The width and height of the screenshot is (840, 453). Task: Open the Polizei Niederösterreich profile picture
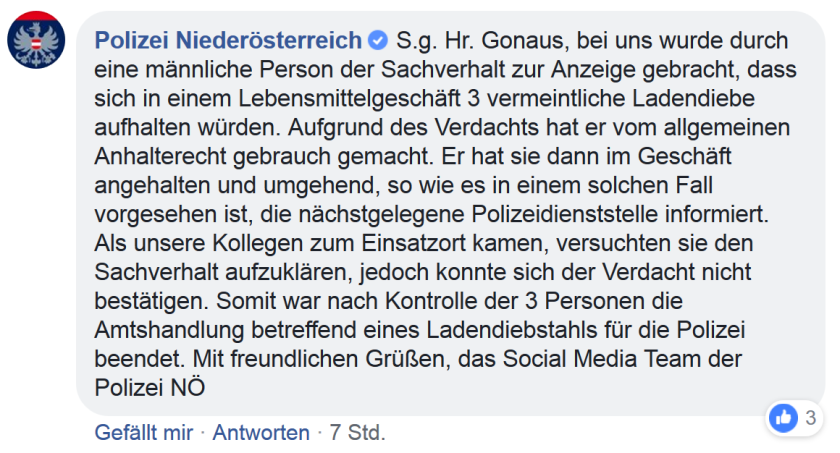tap(36, 40)
